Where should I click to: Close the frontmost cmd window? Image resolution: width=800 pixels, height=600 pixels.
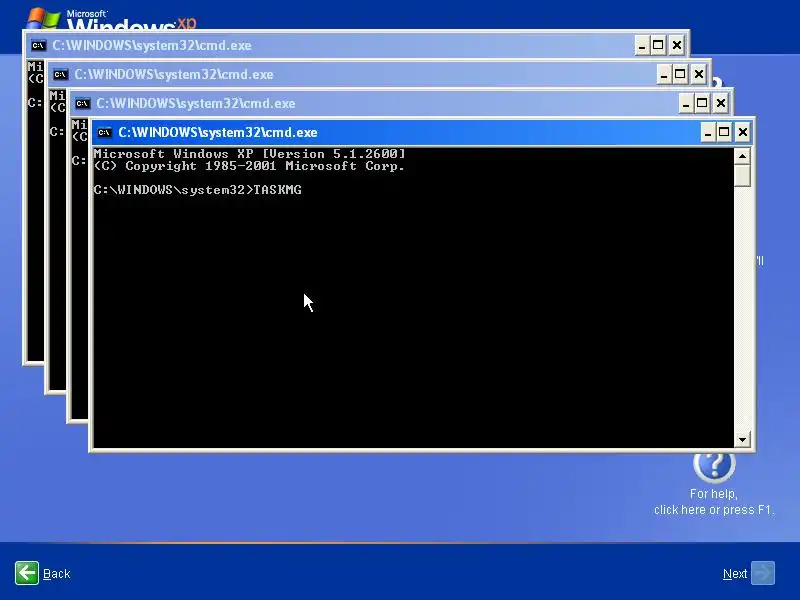click(x=743, y=133)
